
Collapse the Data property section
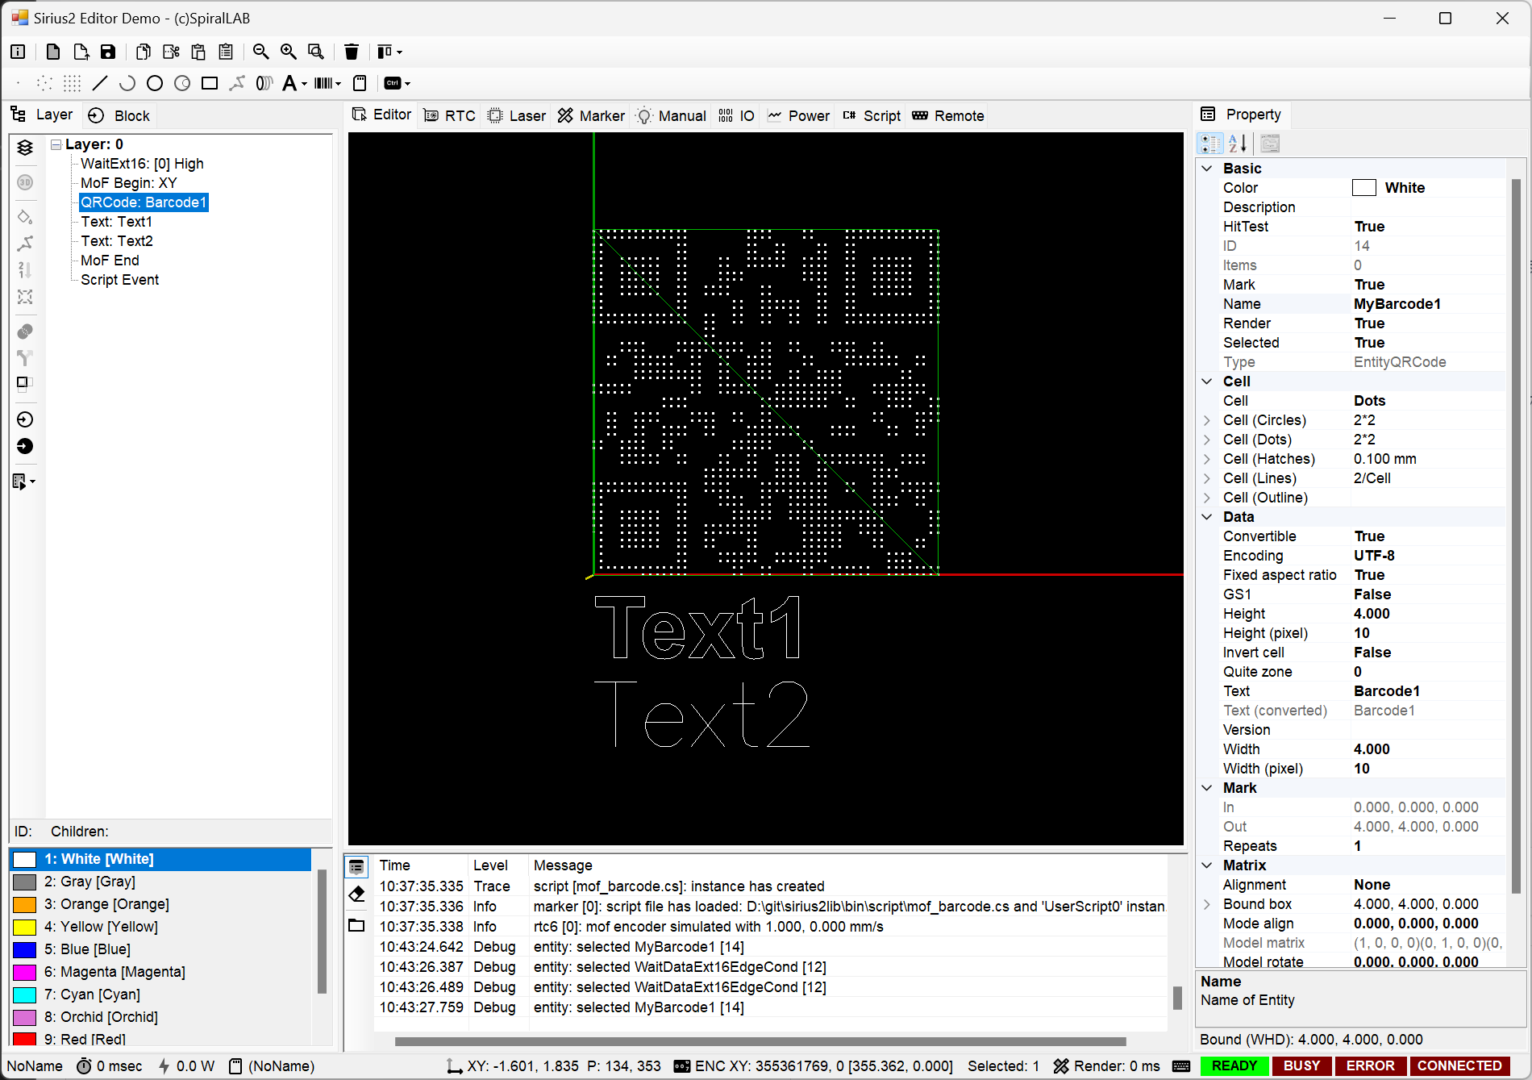[x=1207, y=517]
